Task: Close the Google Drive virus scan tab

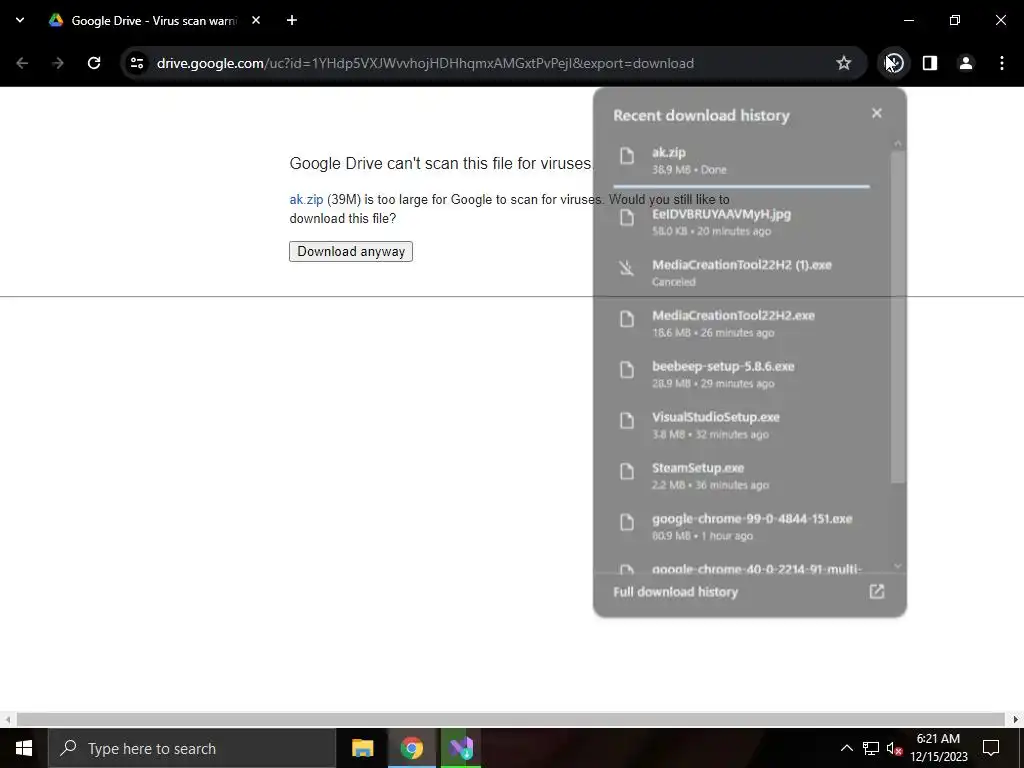Action: (x=256, y=20)
